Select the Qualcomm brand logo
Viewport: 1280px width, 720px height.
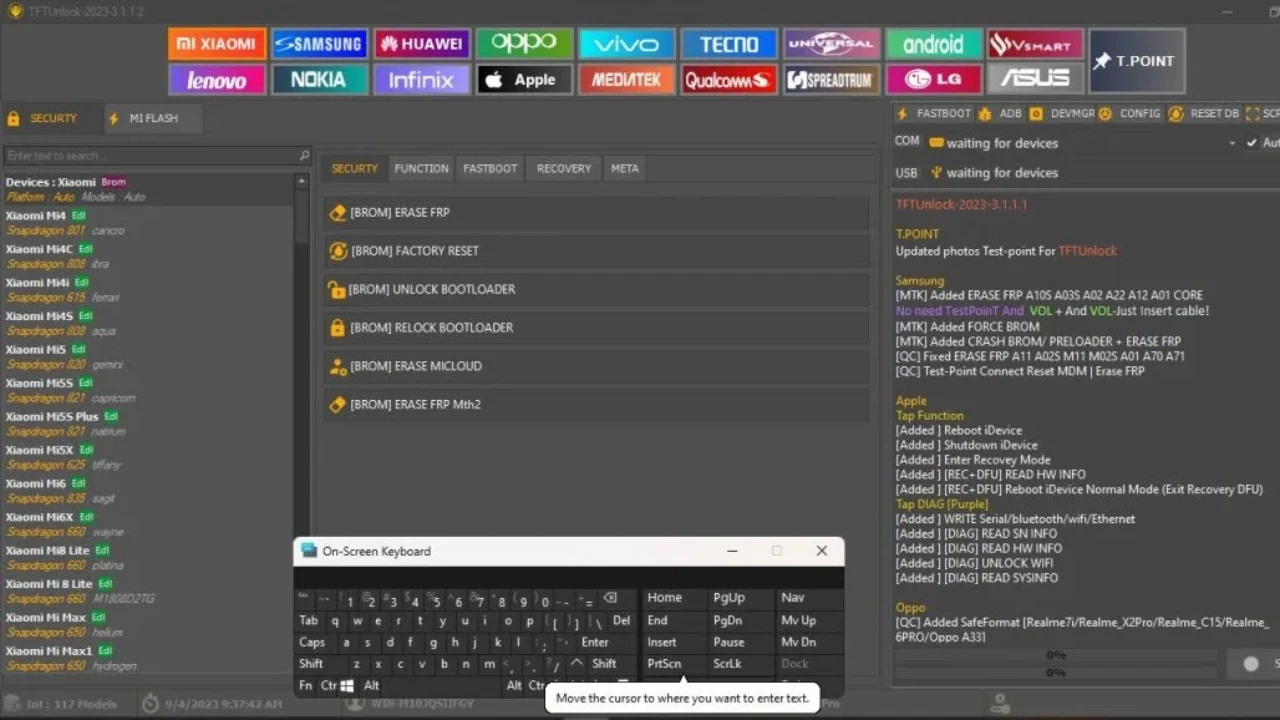tap(729, 79)
